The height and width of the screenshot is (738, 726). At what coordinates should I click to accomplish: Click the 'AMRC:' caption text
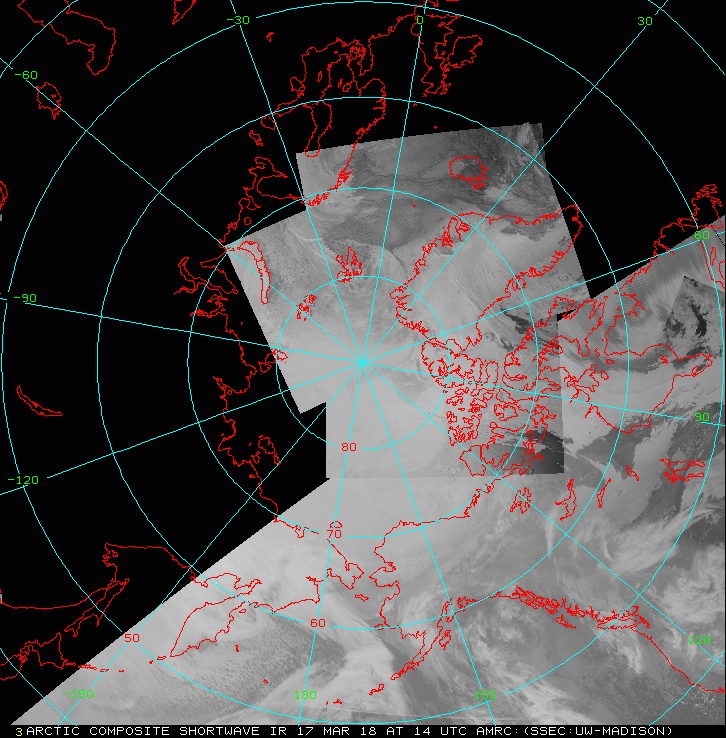pyautogui.click(x=498, y=731)
